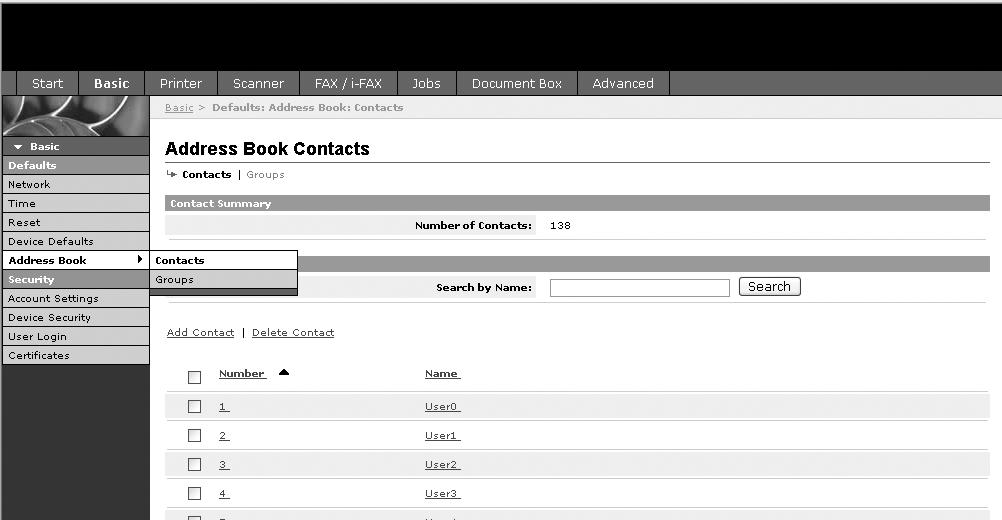Sort by the Number column
1002x520 pixels.
click(242, 374)
